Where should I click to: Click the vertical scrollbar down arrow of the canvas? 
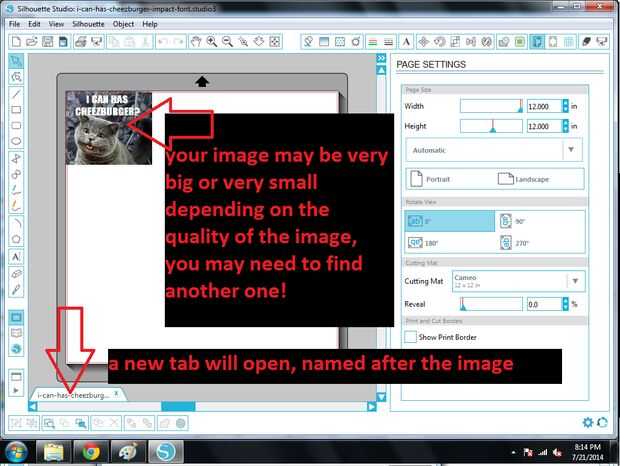381,397
